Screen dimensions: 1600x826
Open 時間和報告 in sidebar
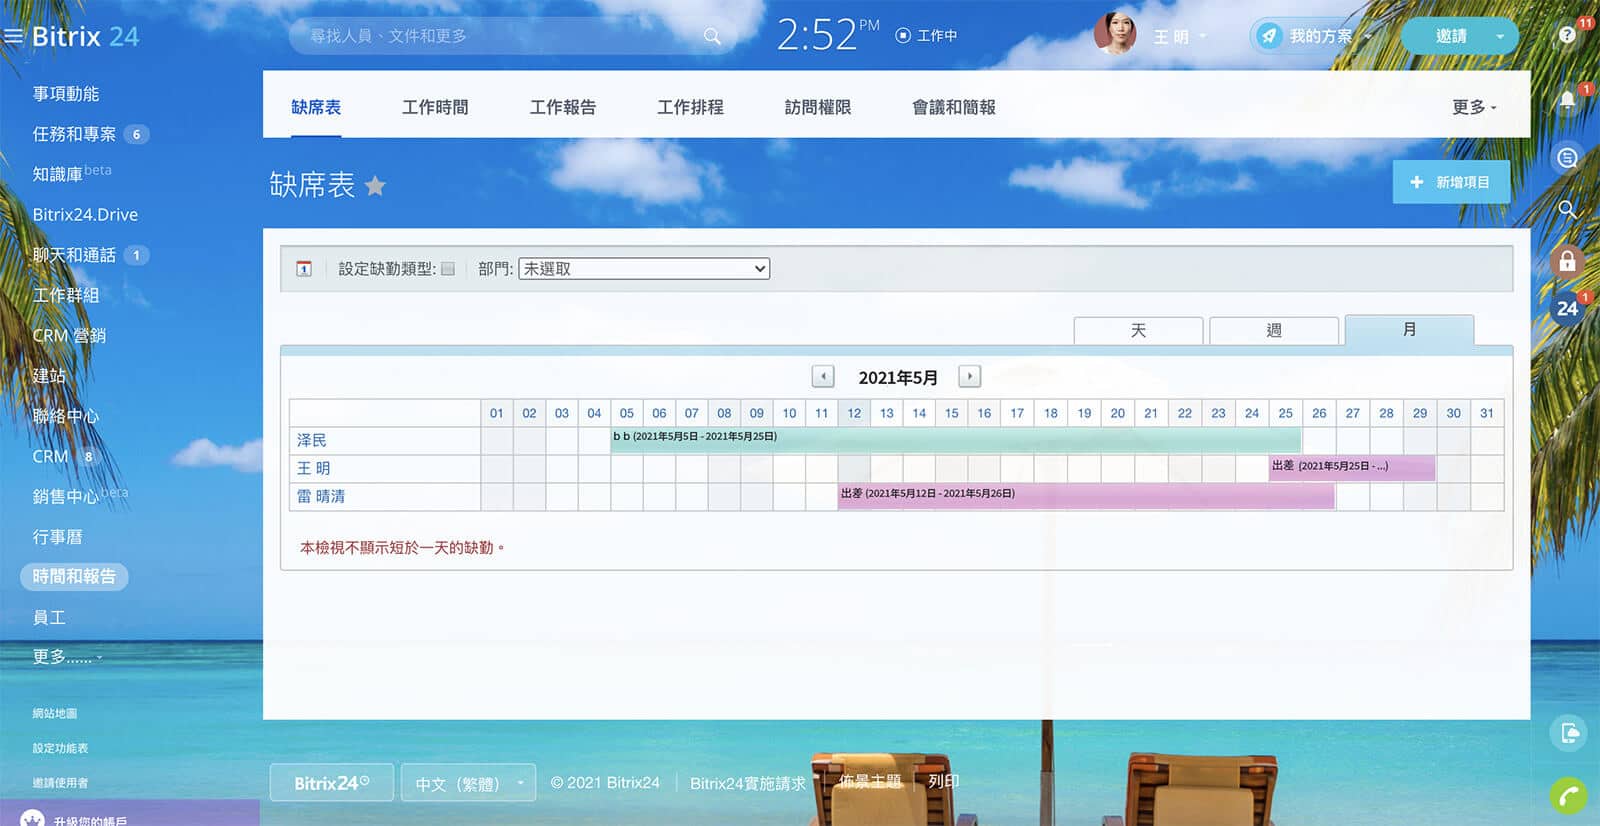[x=74, y=576]
